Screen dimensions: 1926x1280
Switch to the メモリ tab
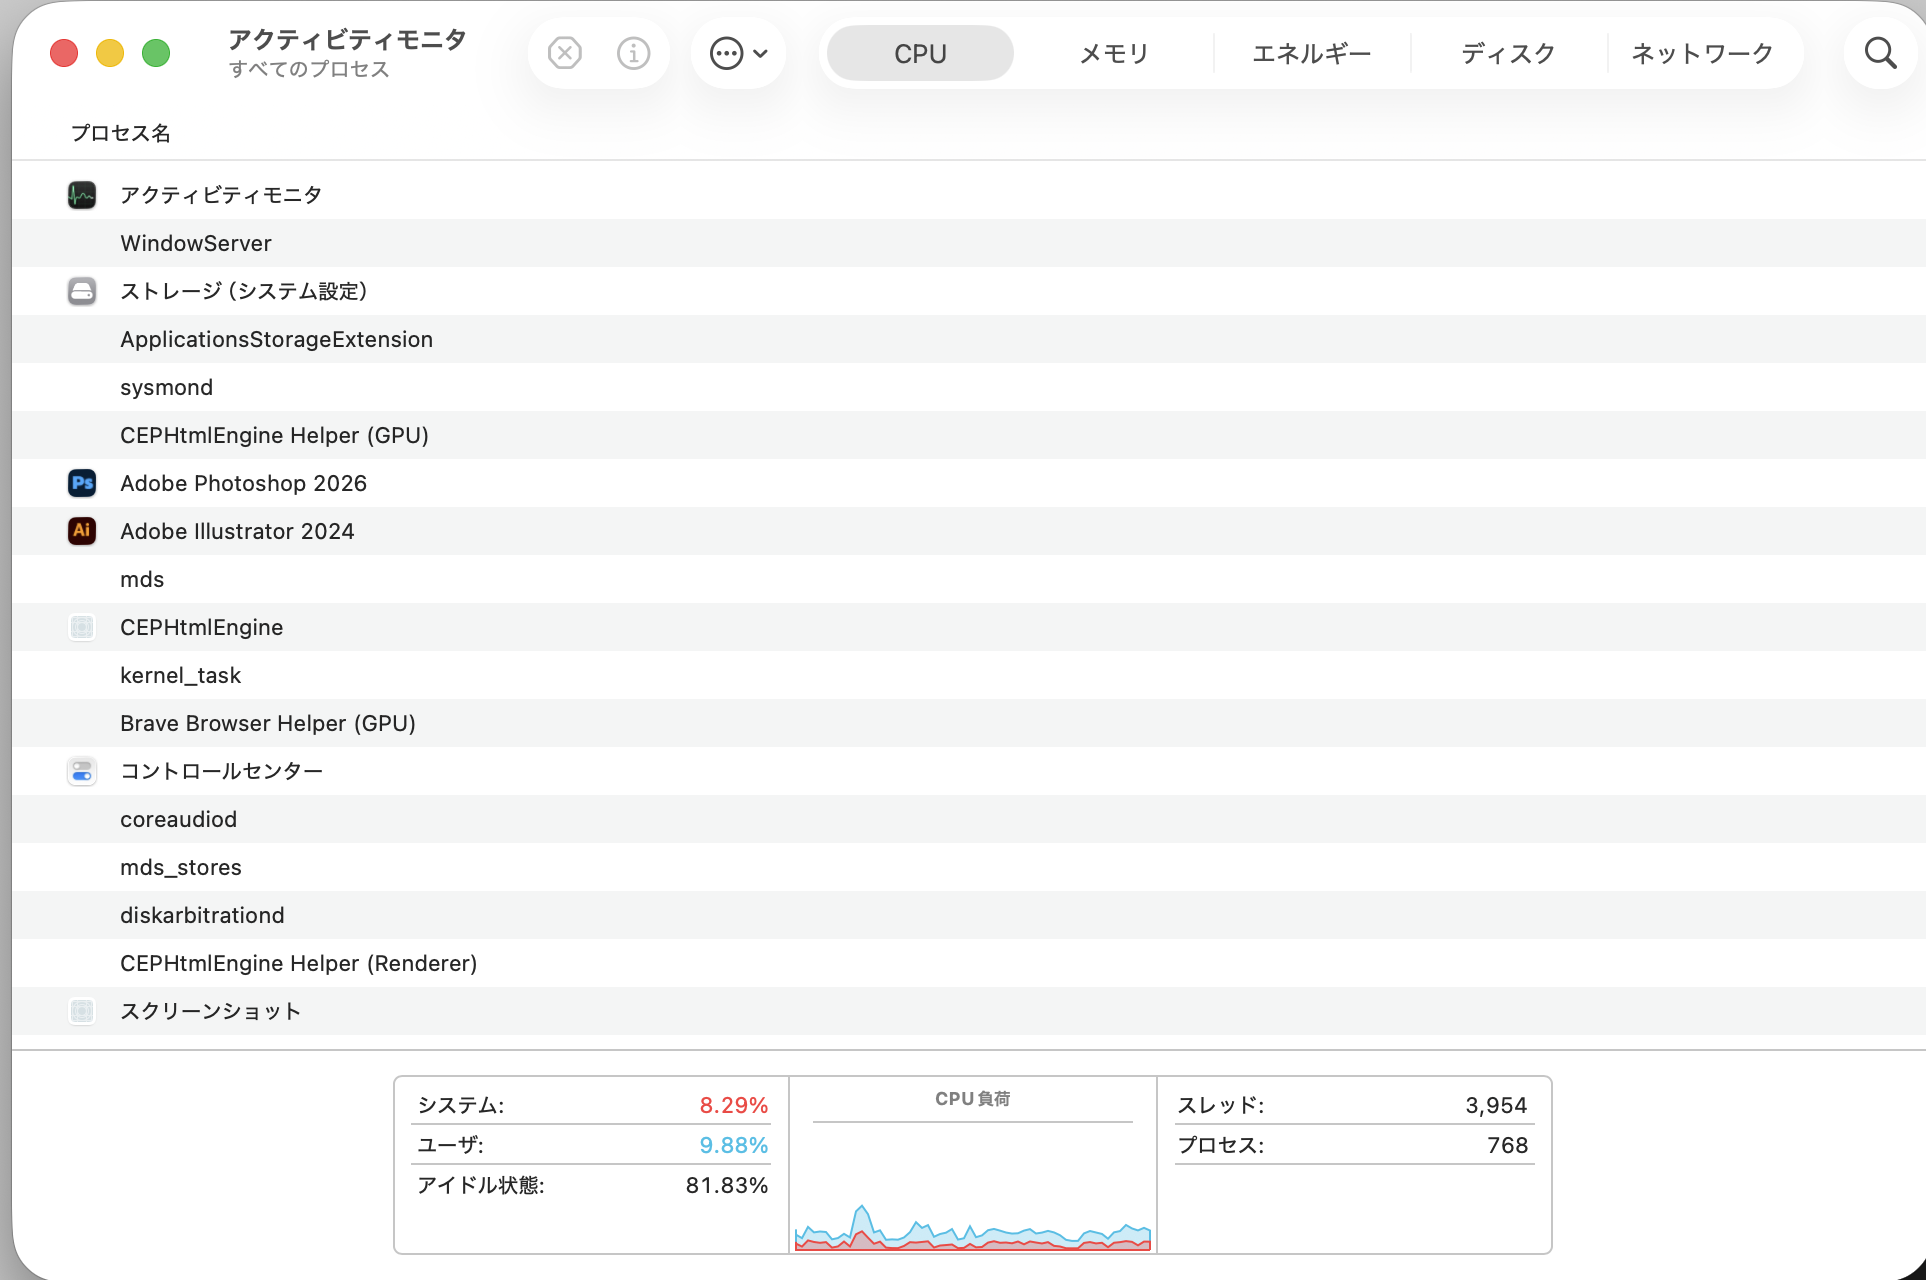pyautogui.click(x=1114, y=53)
